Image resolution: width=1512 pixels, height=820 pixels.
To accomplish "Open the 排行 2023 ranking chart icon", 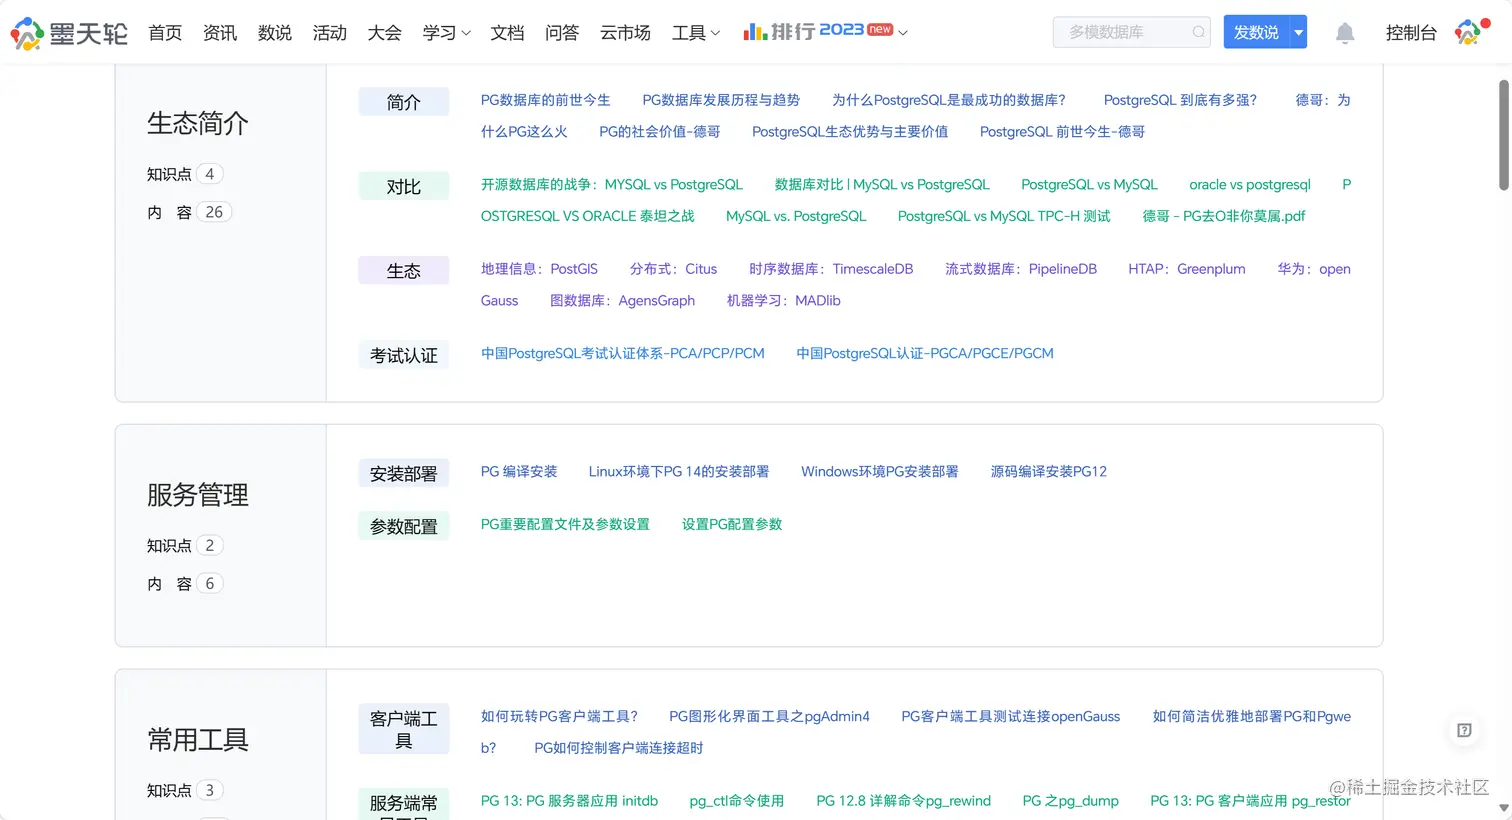I will (755, 32).
